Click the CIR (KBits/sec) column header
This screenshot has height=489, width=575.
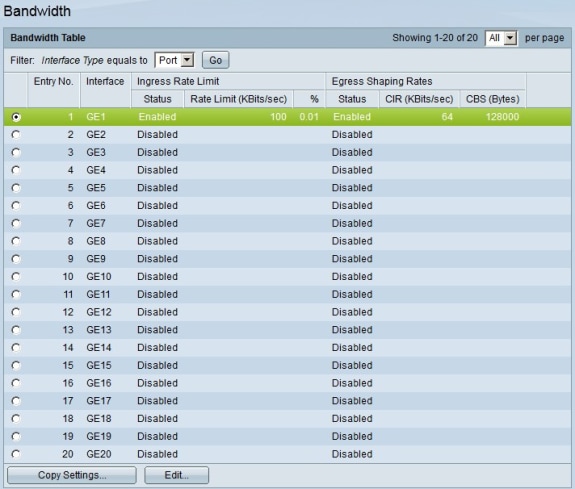pos(419,99)
